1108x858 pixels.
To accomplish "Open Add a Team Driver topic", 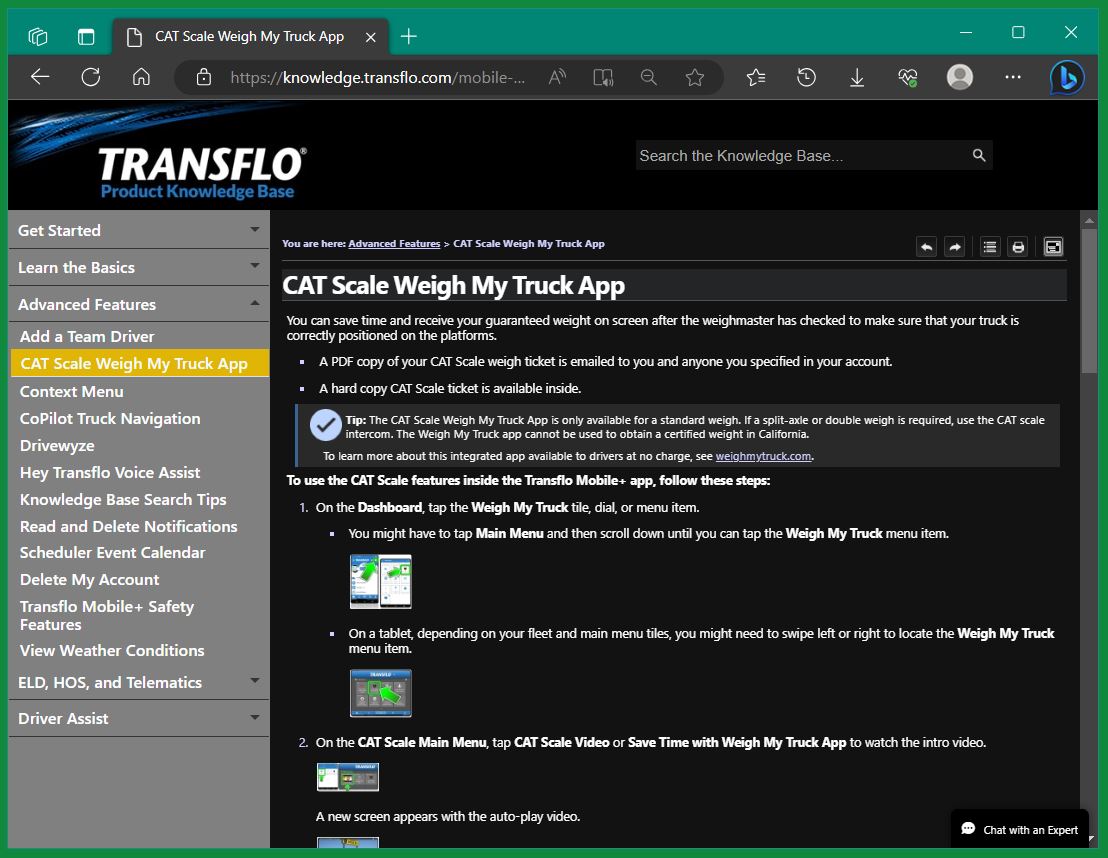I will [87, 336].
